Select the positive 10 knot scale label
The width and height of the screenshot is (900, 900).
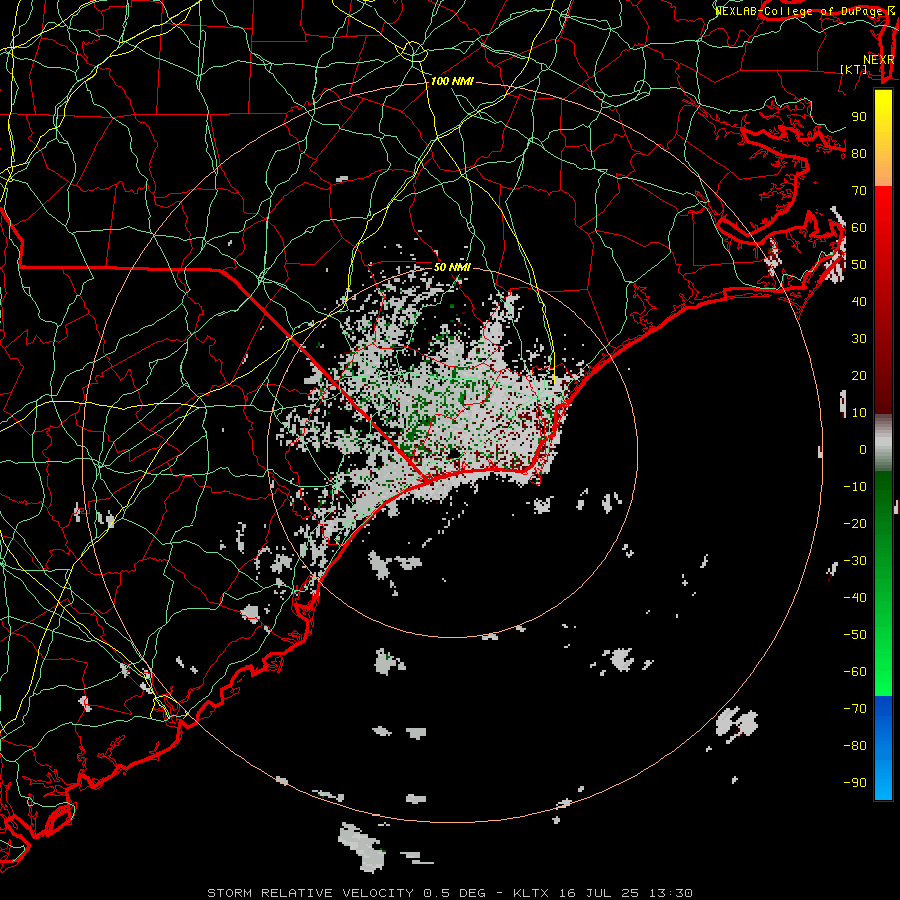point(859,413)
